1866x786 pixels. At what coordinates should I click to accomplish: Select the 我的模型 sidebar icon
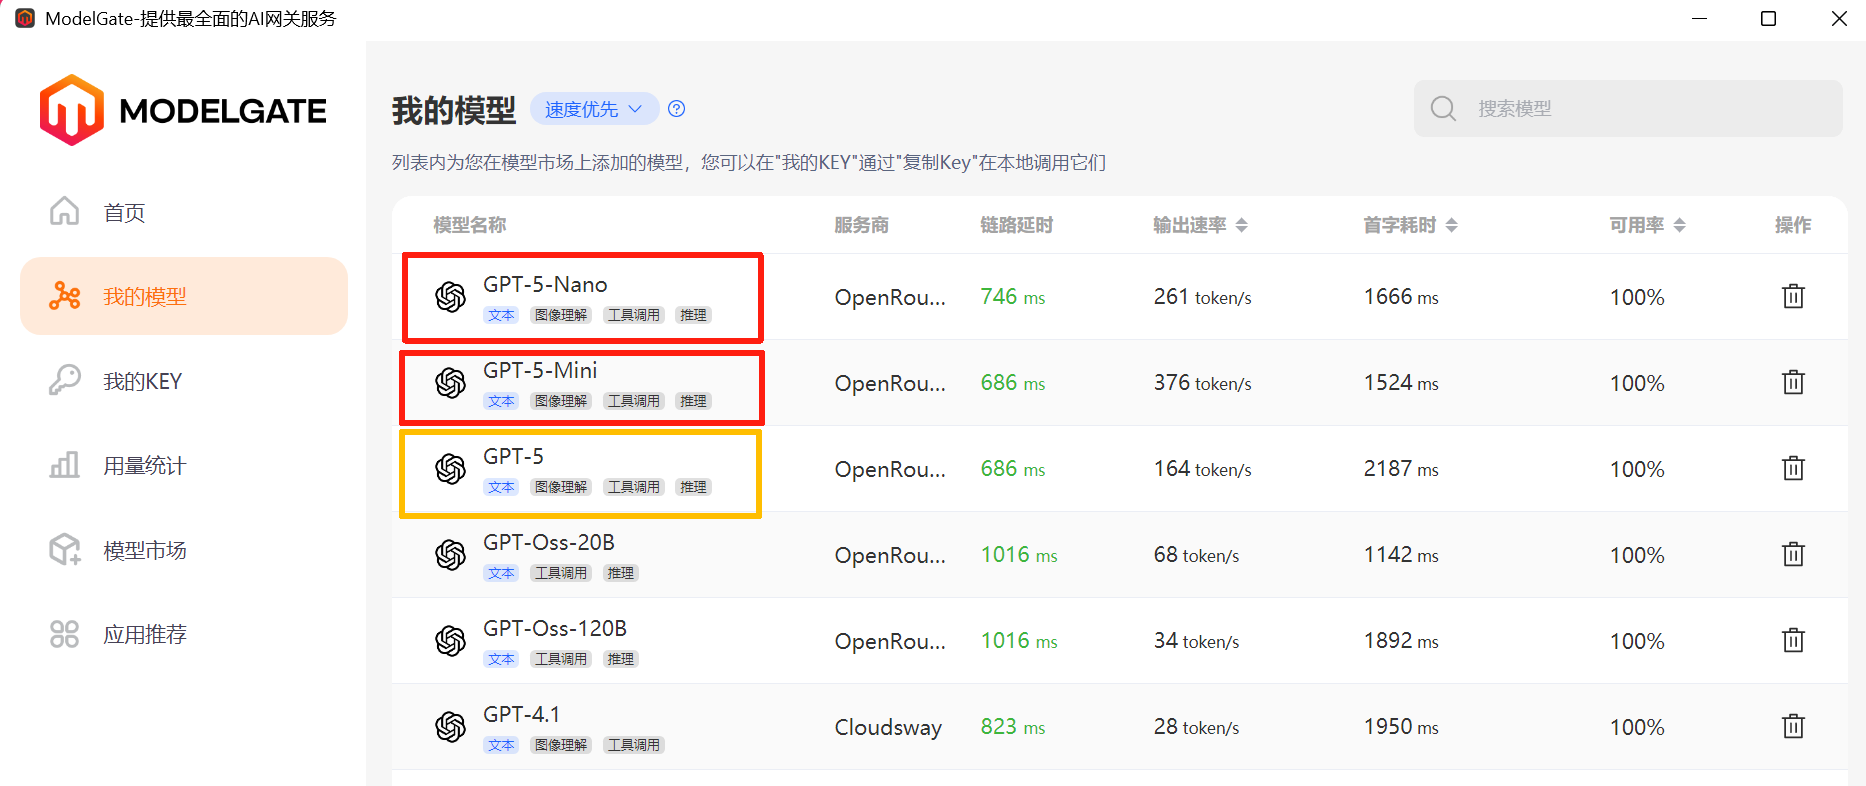point(65,296)
